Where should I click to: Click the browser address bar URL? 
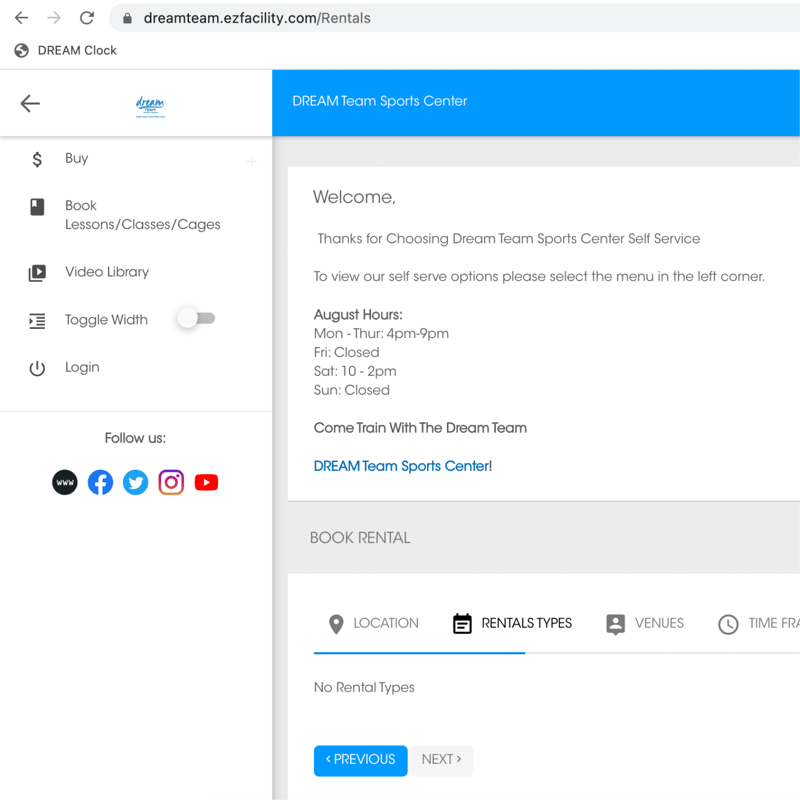(257, 18)
